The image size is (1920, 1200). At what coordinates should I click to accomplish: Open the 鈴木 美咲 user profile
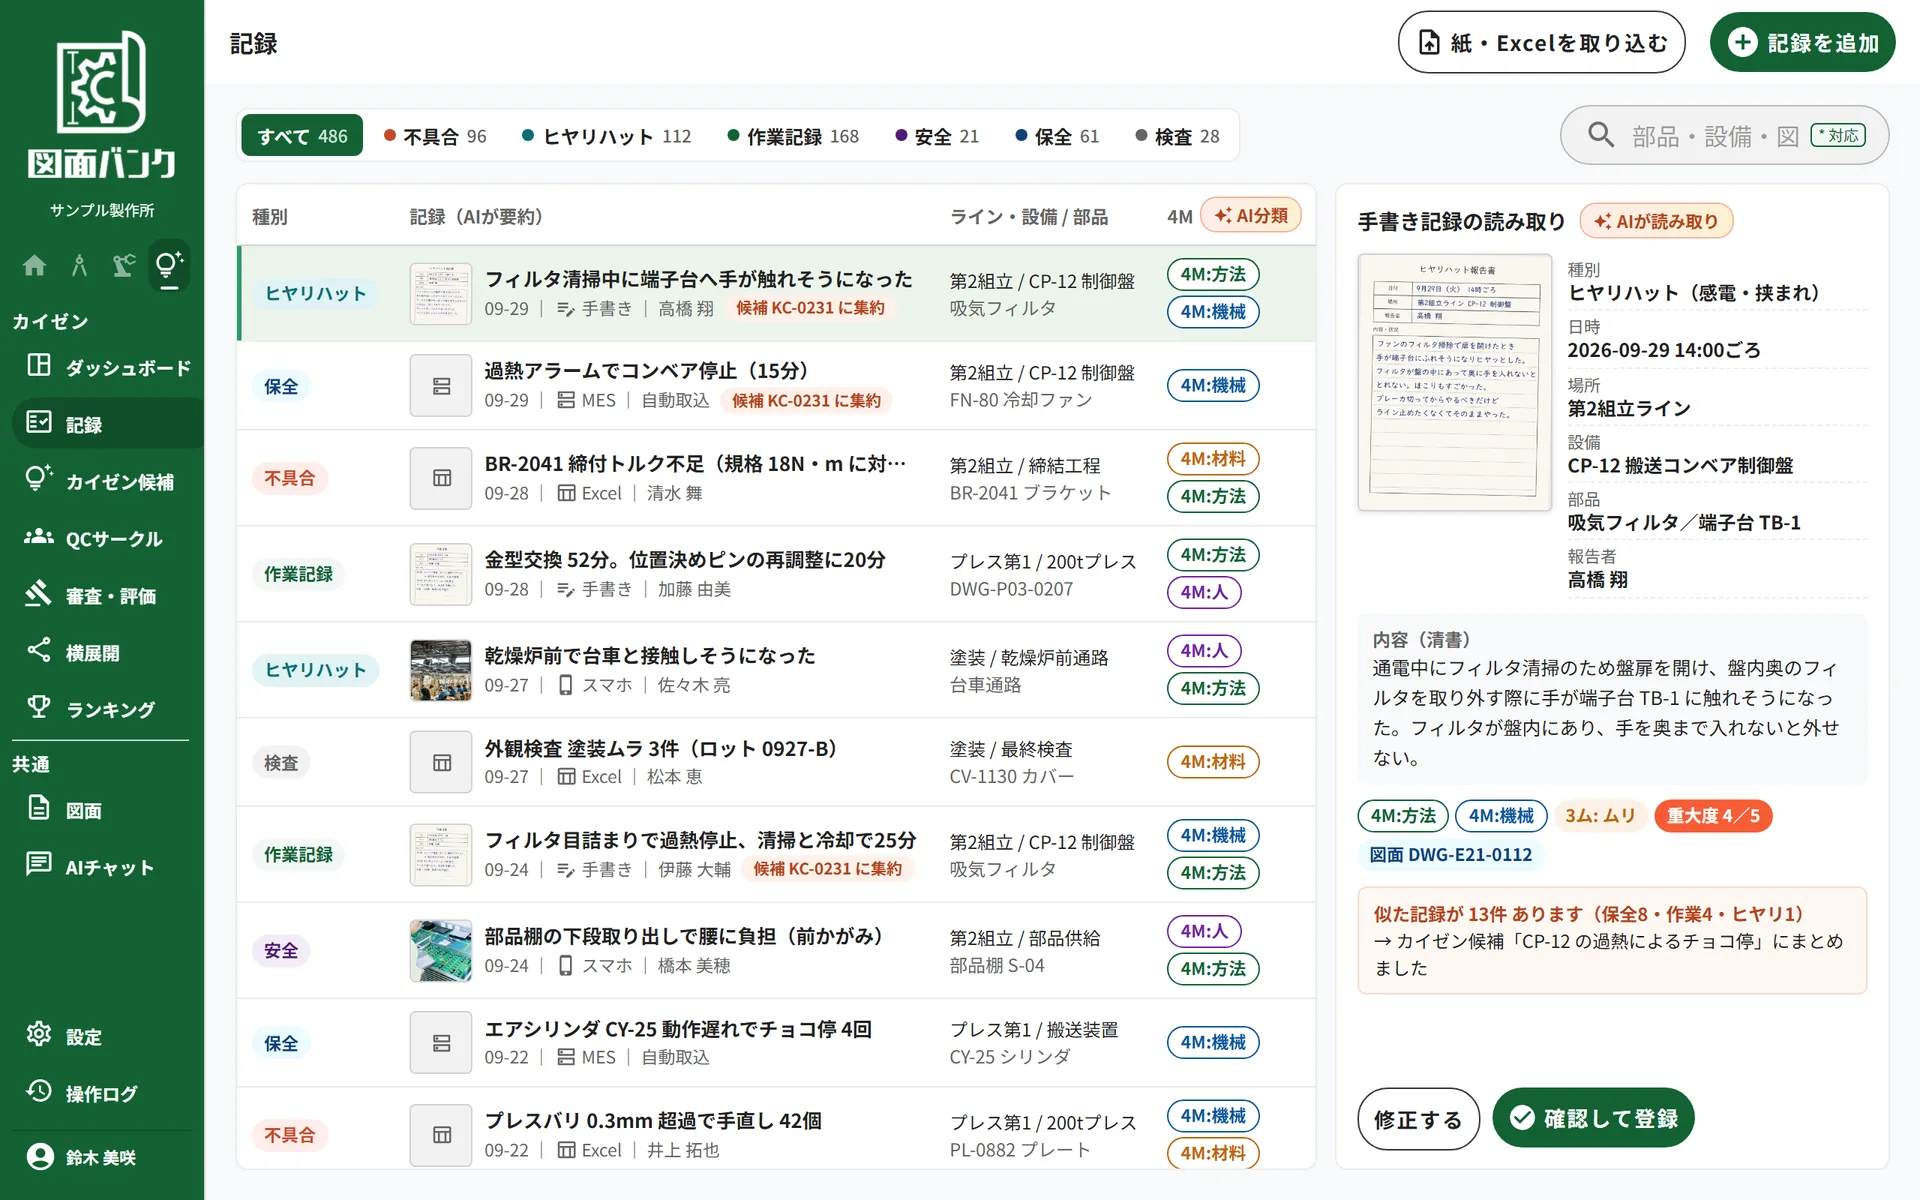pos(100,1157)
